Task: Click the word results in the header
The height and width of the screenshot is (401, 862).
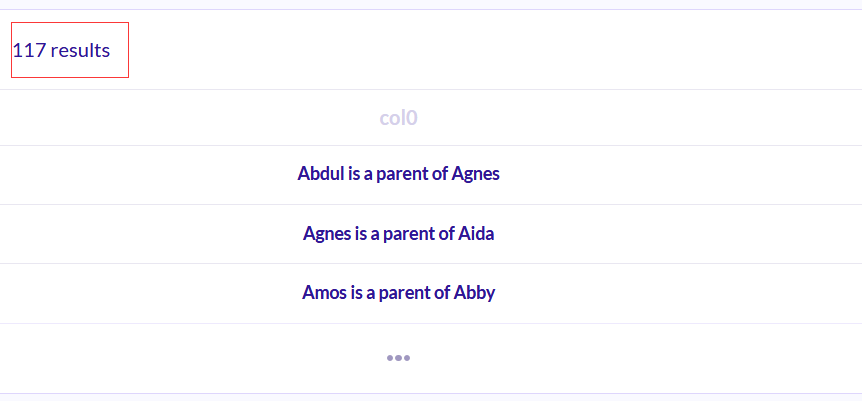Action: (80, 51)
